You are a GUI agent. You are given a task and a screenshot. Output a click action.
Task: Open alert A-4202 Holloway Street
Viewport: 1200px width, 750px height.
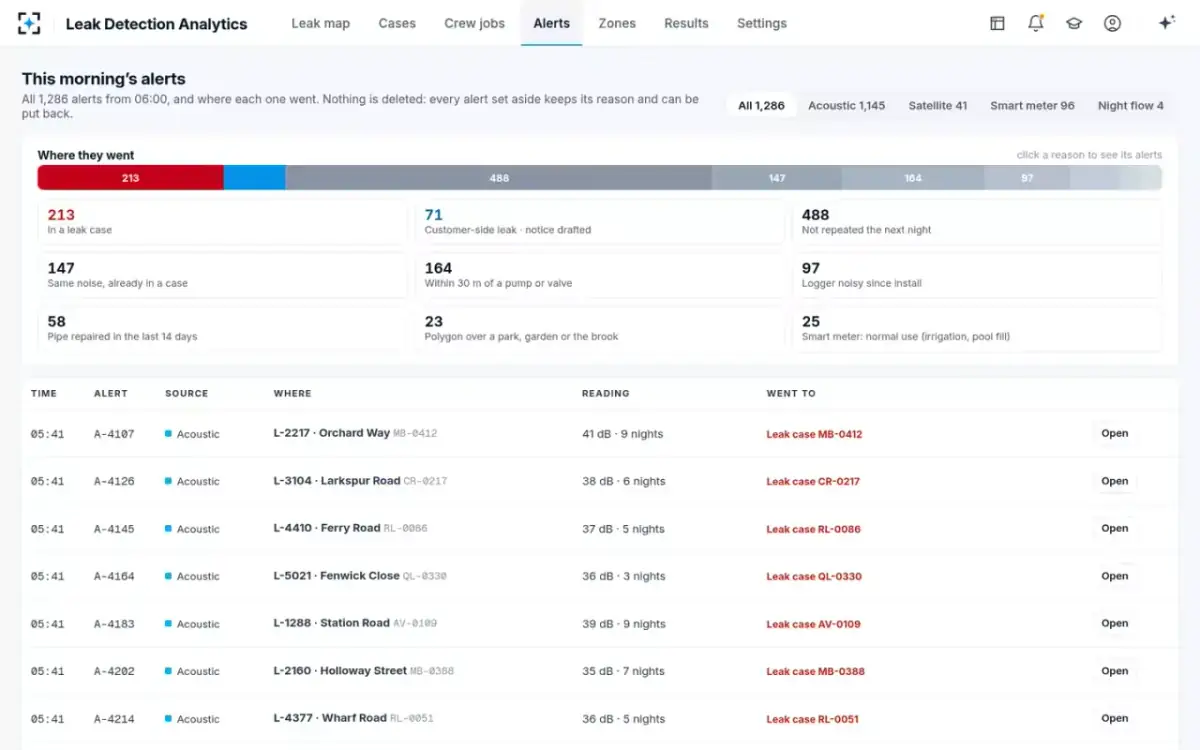point(1114,671)
